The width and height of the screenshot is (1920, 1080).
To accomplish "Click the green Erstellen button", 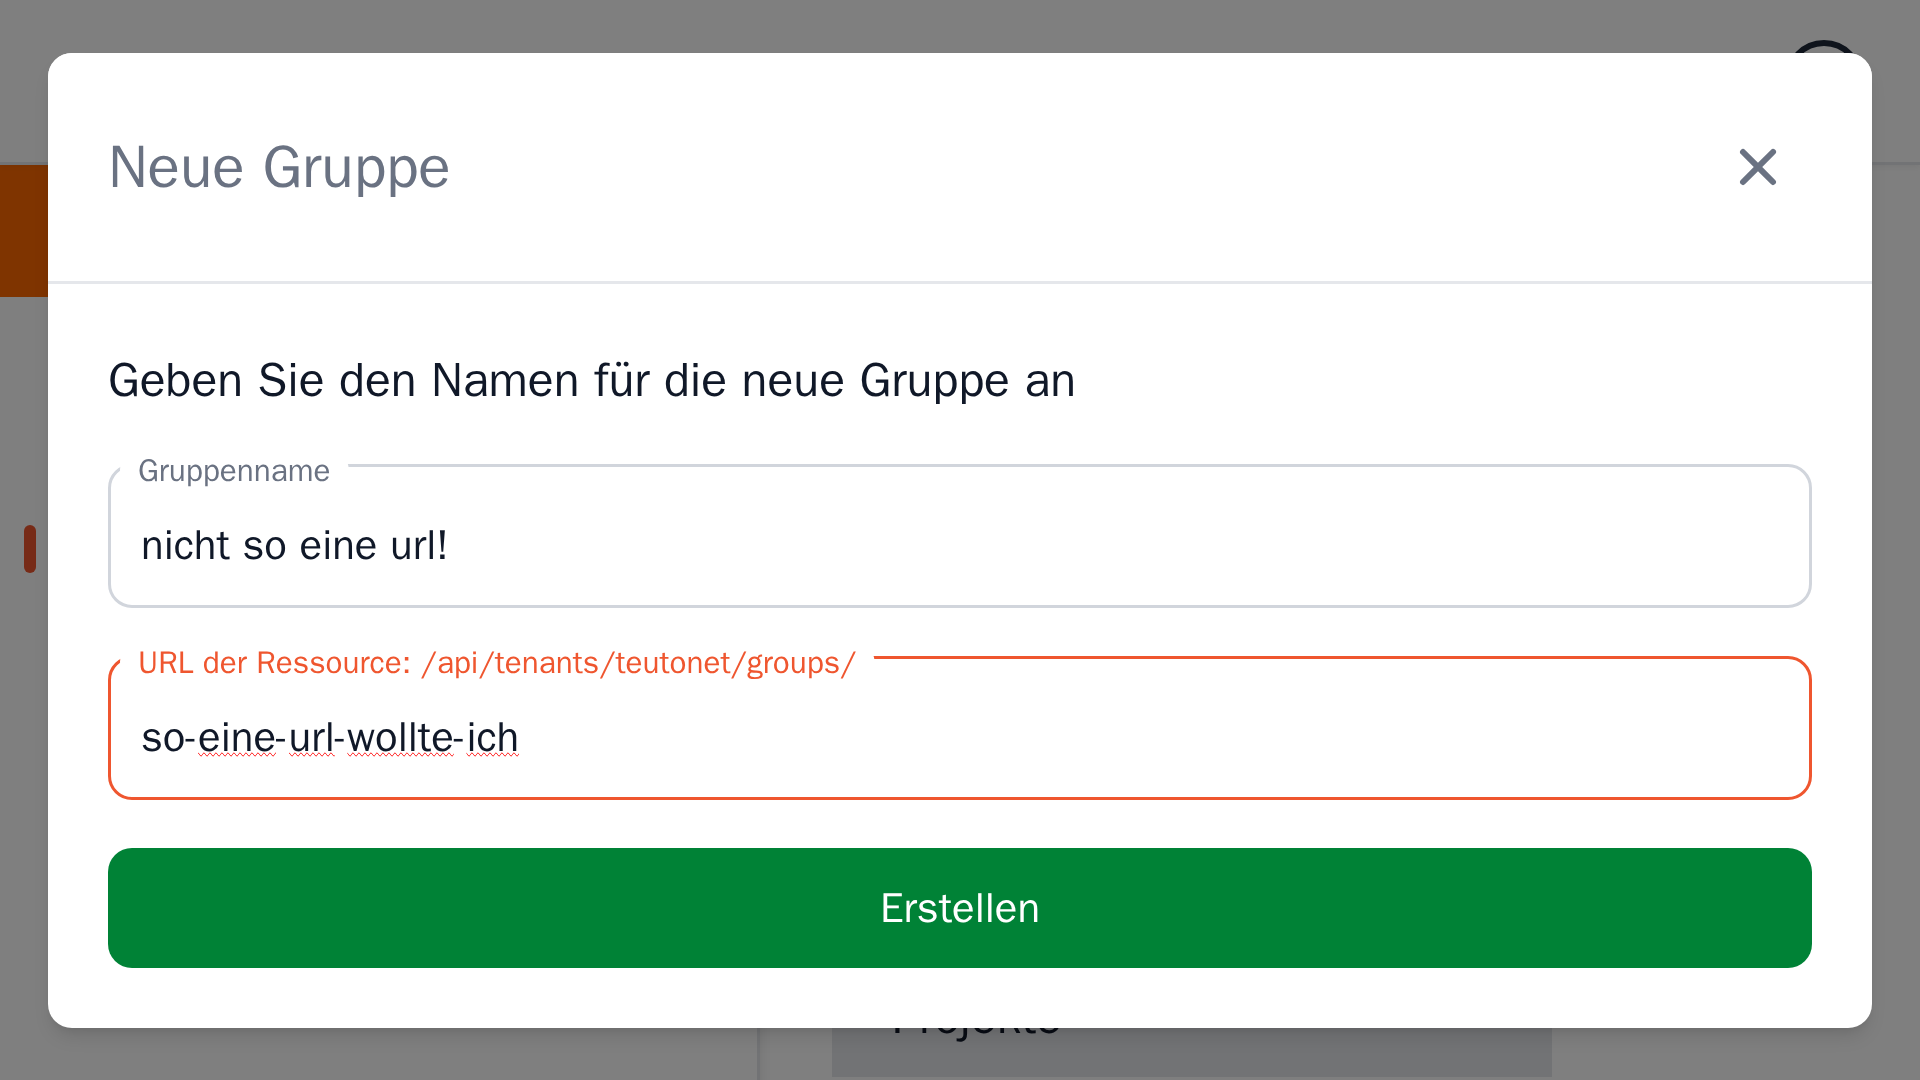I will tap(960, 908).
